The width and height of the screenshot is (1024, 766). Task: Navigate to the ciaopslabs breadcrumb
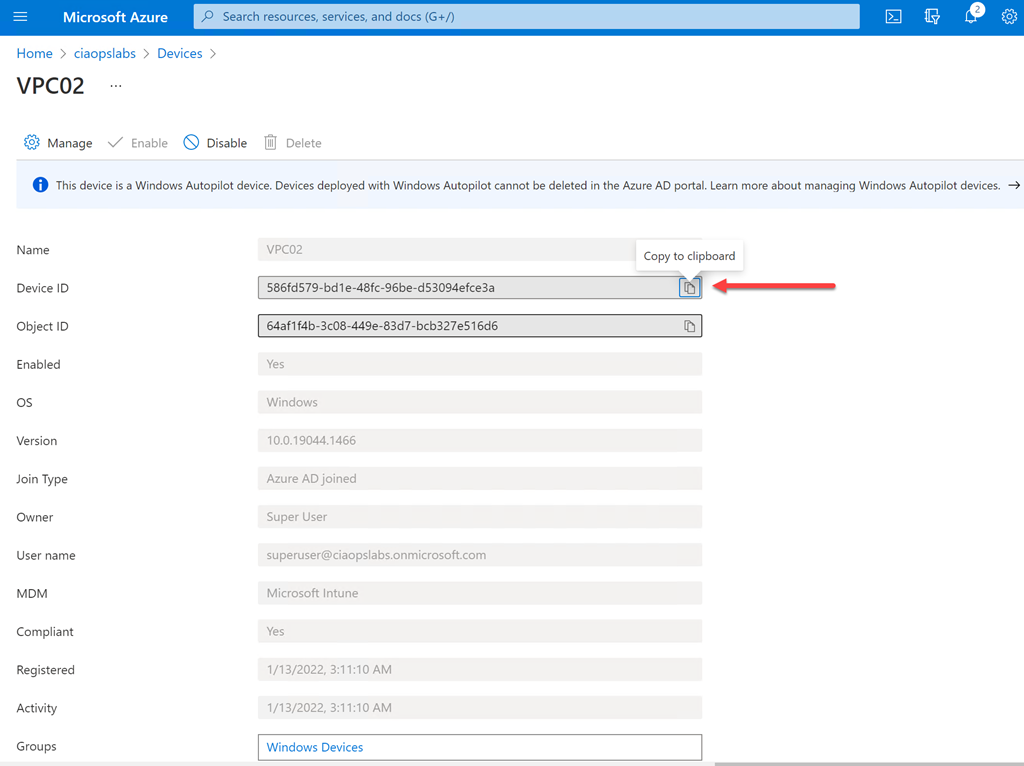(105, 53)
